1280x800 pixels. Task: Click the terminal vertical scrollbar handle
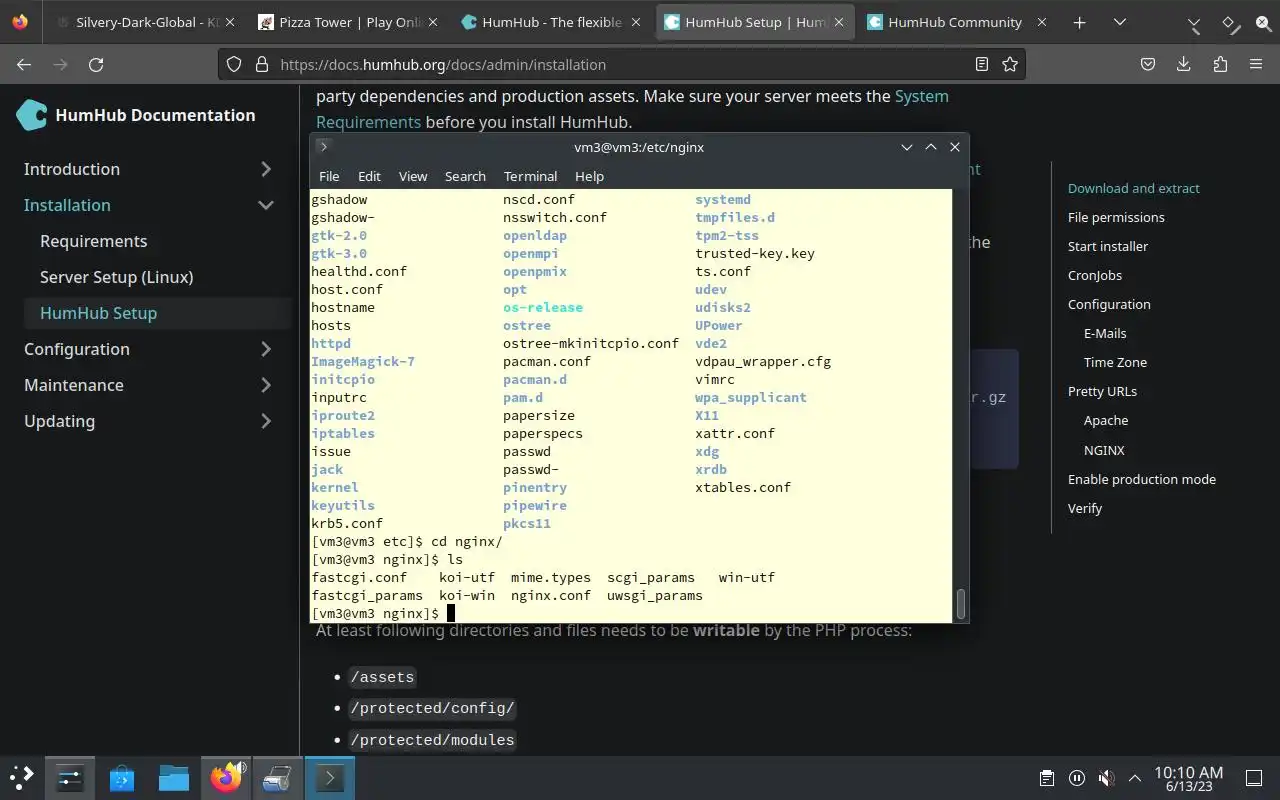961,603
